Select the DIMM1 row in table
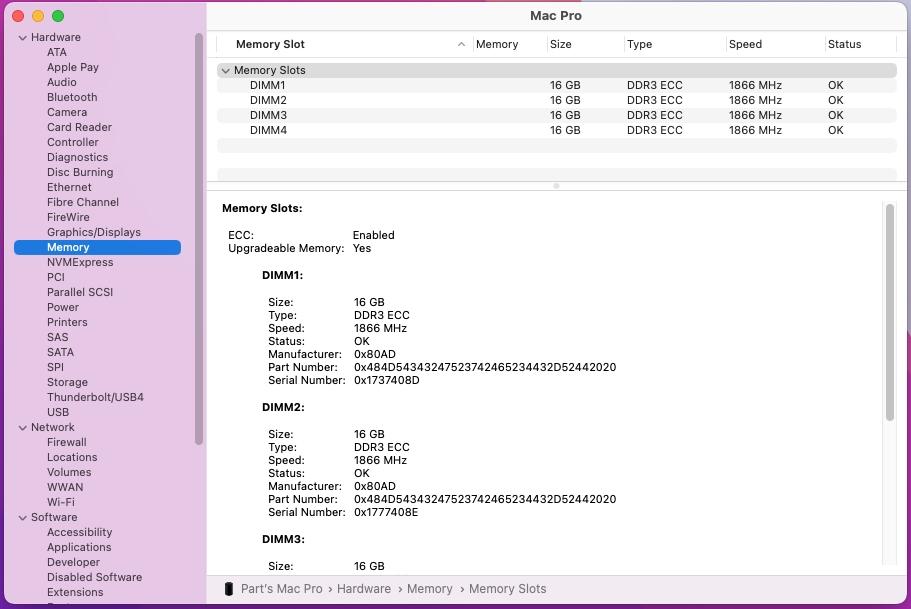The width and height of the screenshot is (911, 609). click(x=268, y=86)
